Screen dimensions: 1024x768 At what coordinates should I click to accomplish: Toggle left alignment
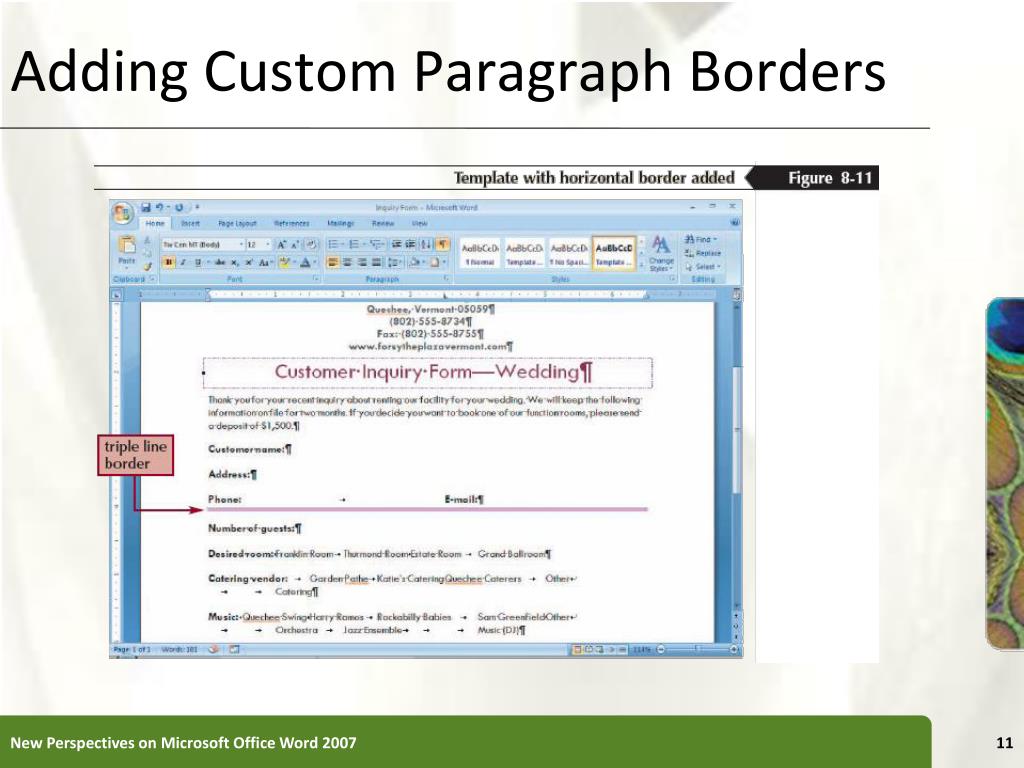tap(332, 262)
